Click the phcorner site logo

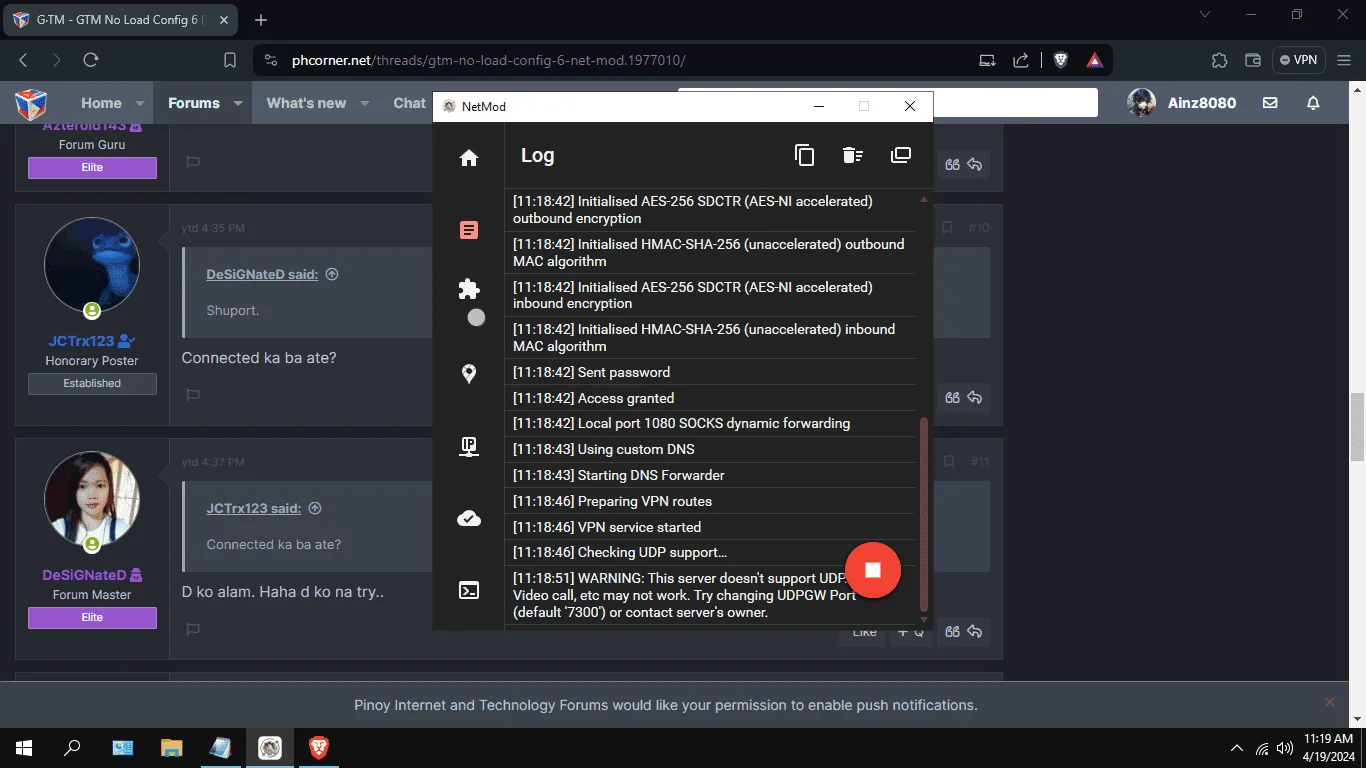[x=31, y=103]
